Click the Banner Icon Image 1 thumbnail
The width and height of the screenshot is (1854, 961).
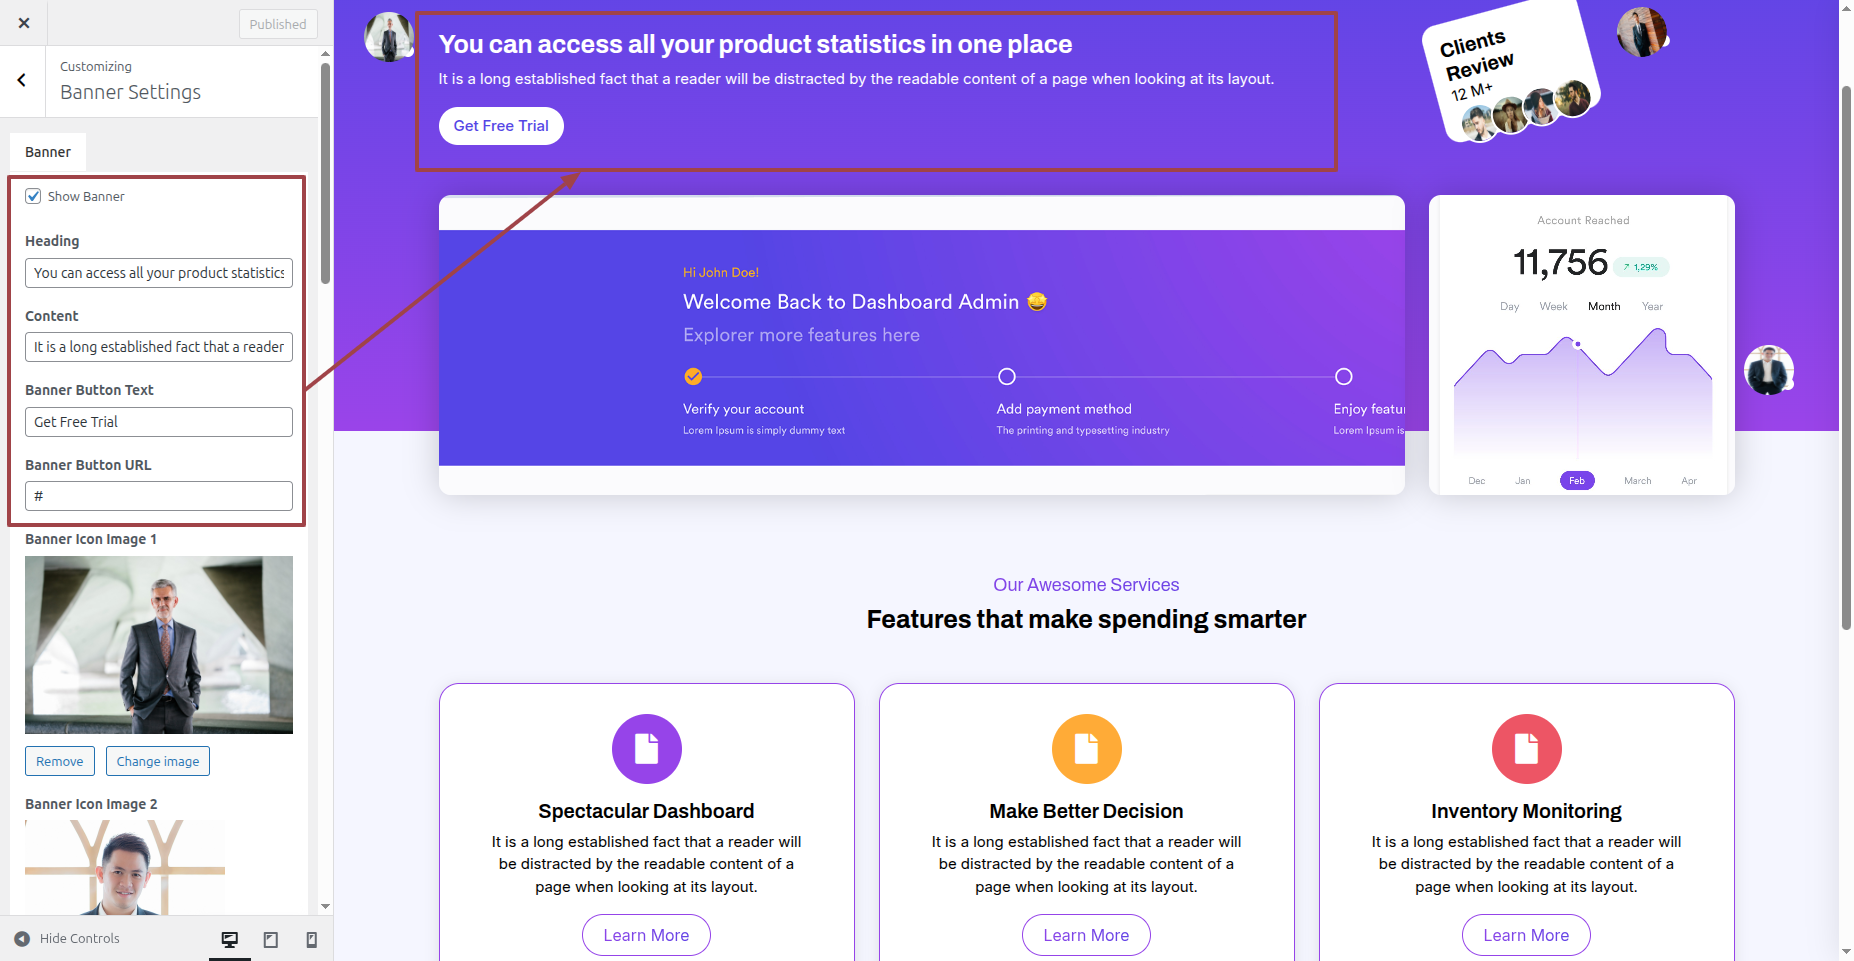(159, 645)
